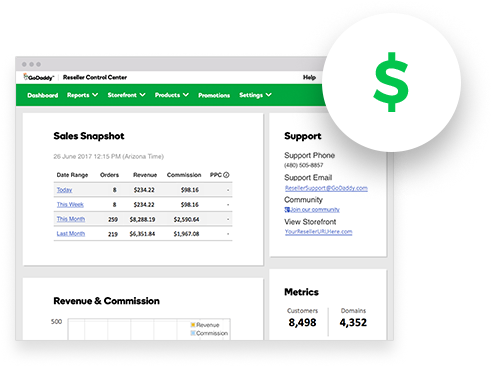Click the Help link in header
This screenshot has width=491, height=366.
click(x=309, y=77)
